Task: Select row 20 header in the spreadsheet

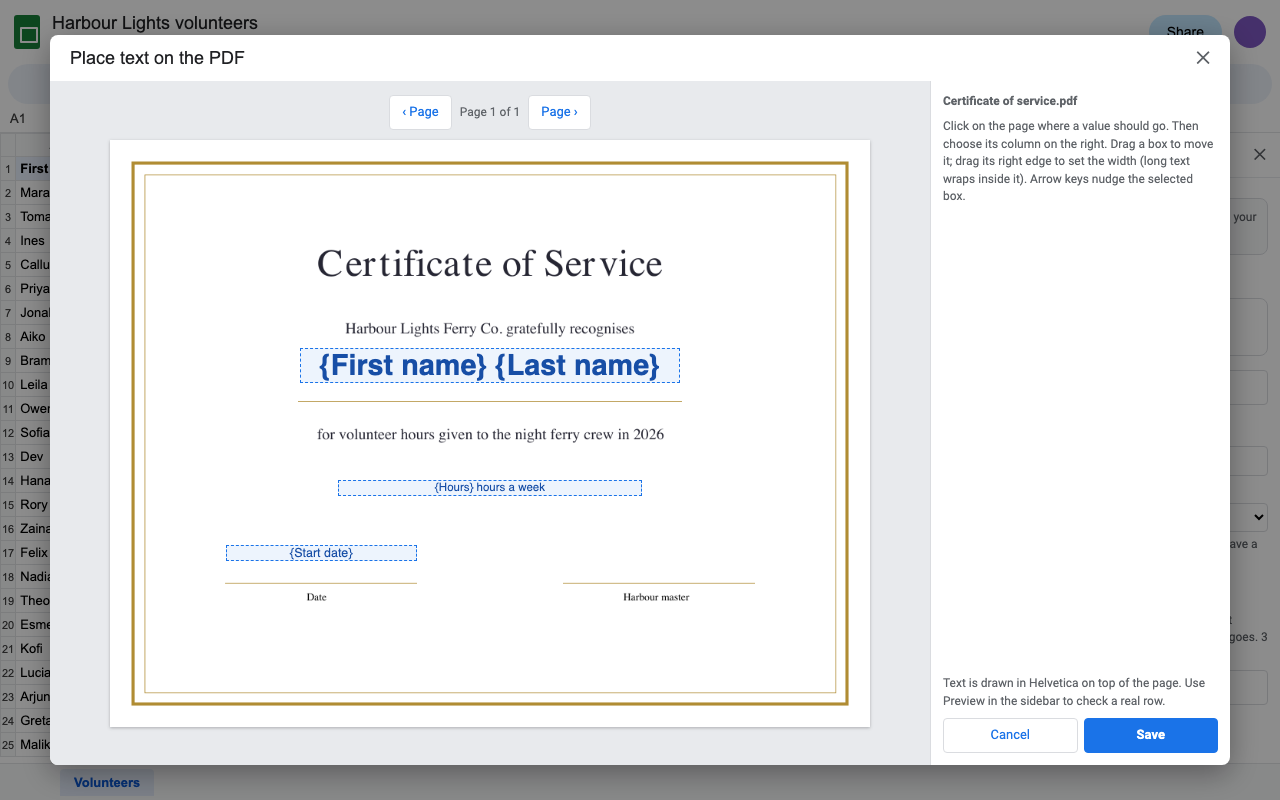Action: [8, 625]
